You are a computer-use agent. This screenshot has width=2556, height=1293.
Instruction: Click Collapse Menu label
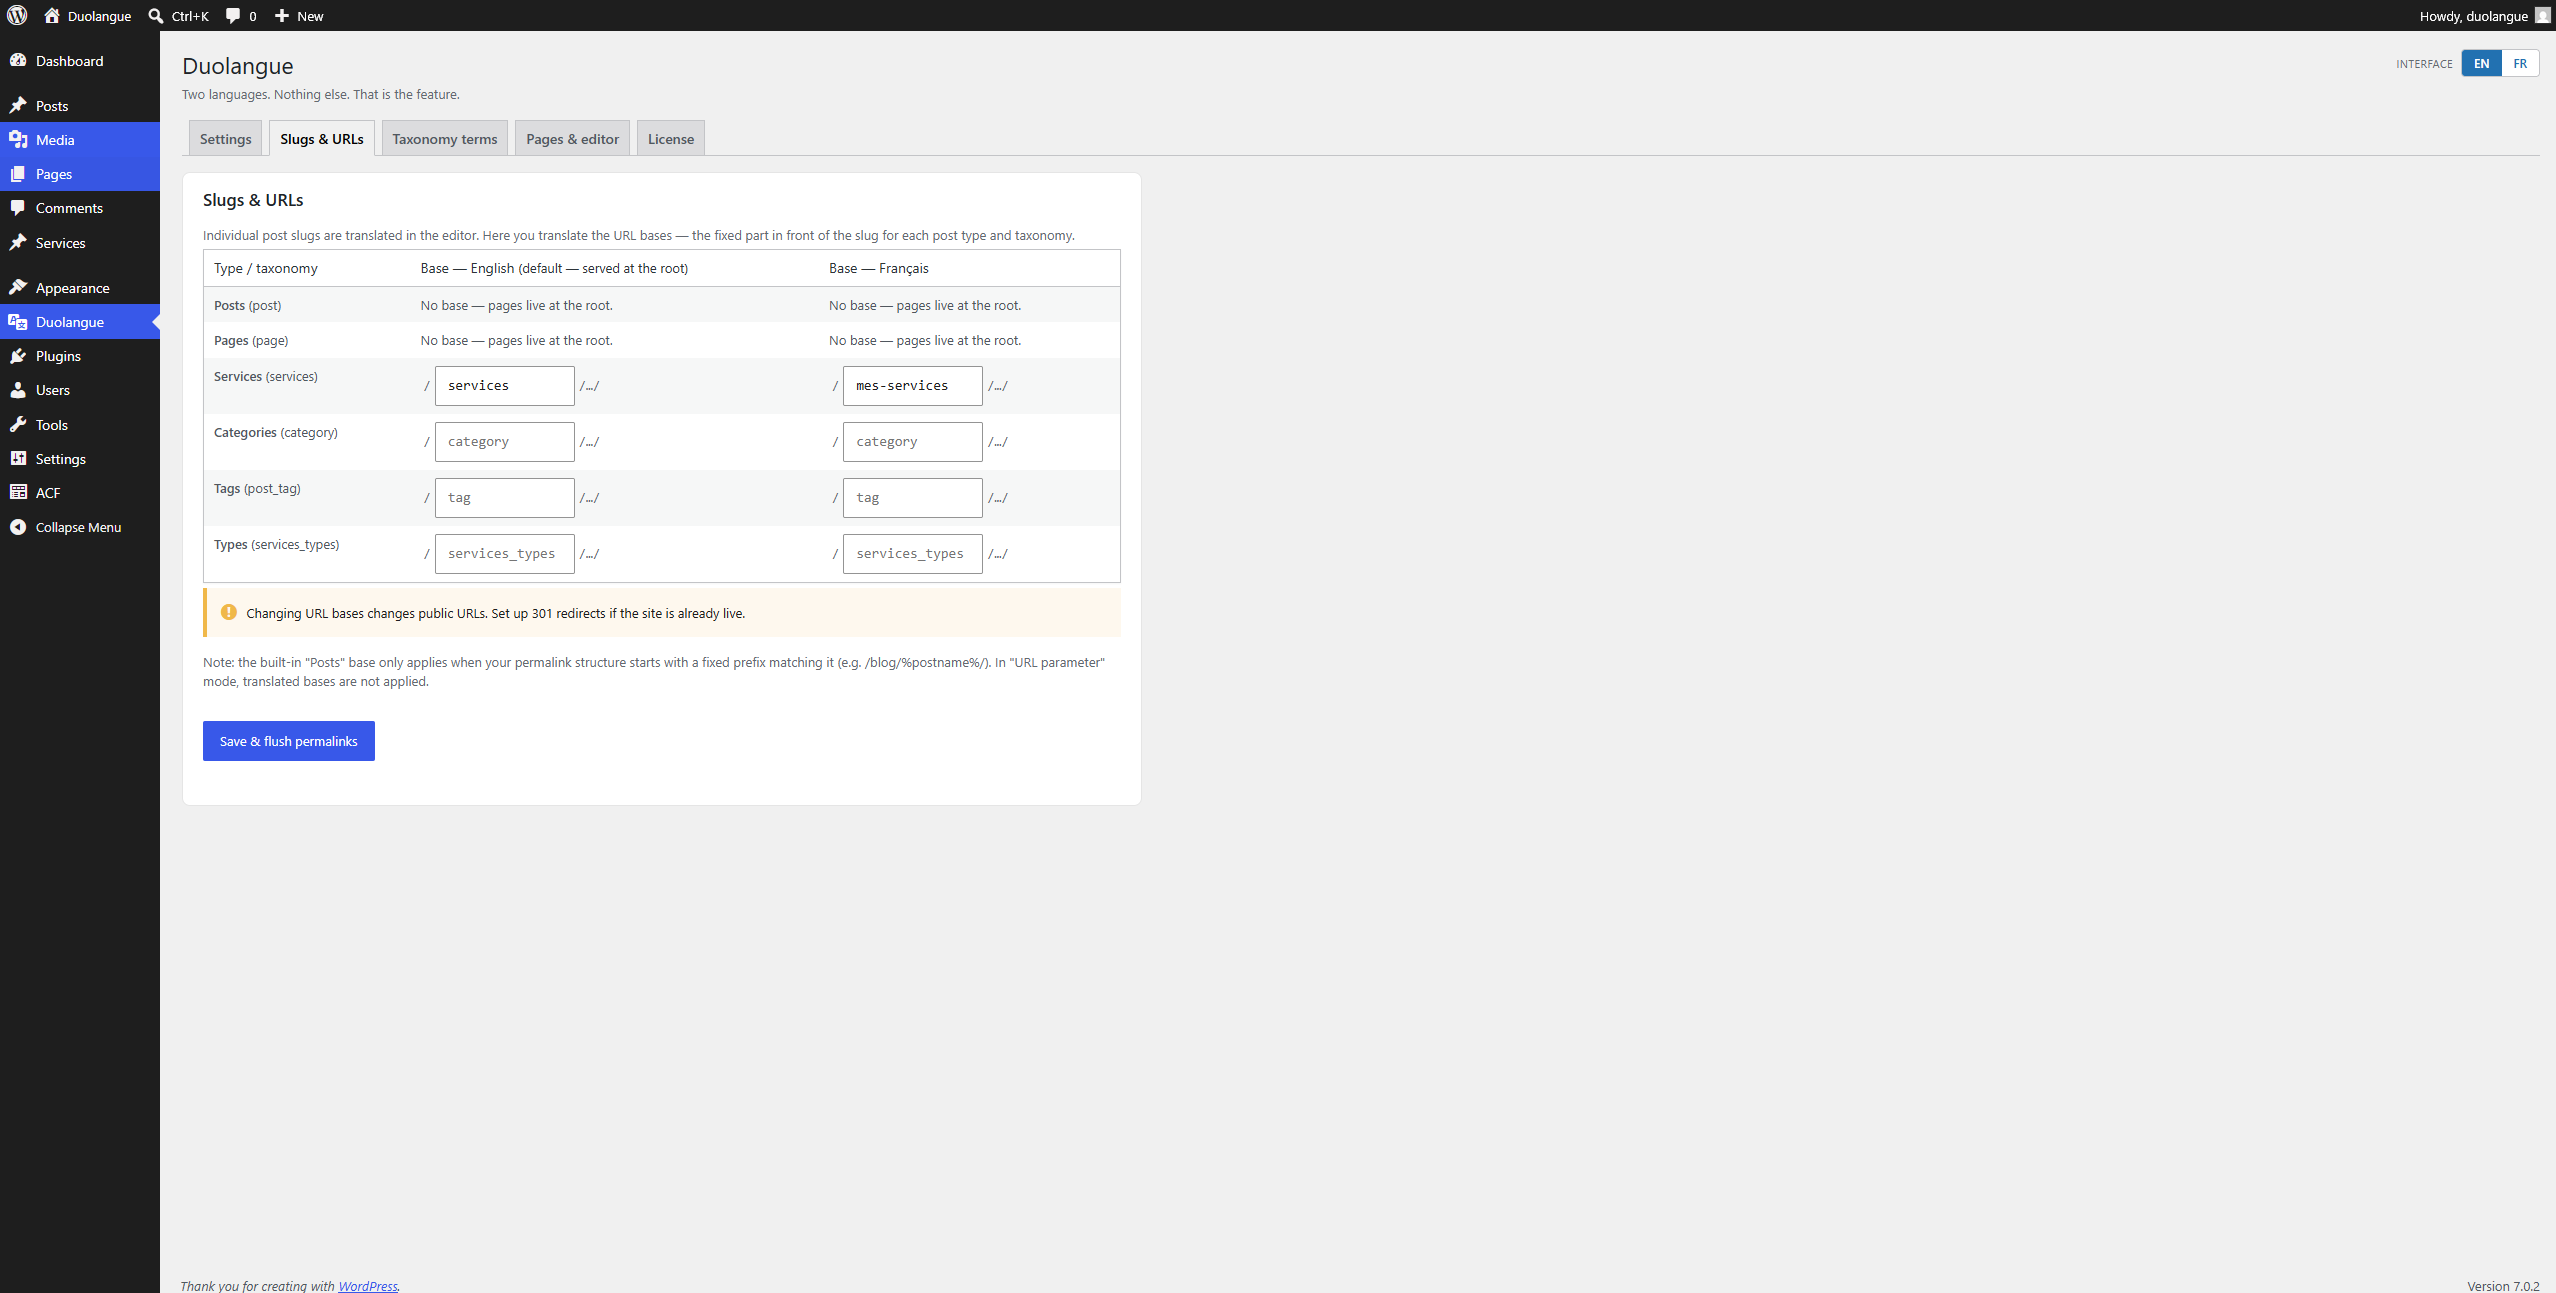click(78, 527)
